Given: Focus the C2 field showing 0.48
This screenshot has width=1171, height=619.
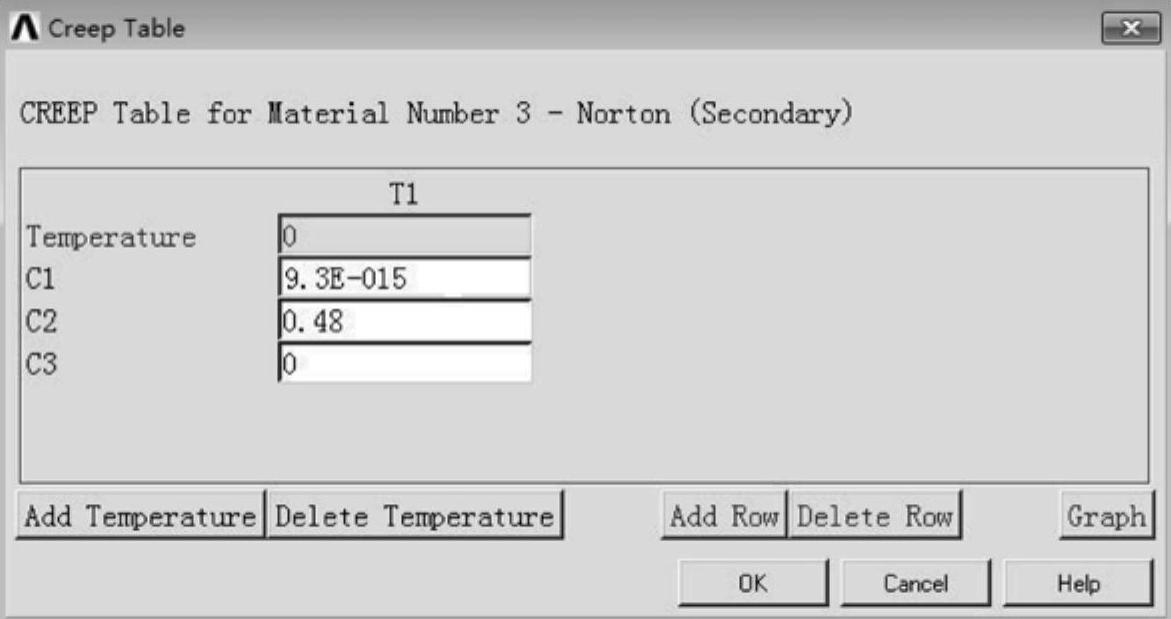Looking at the screenshot, I should pos(404,322).
